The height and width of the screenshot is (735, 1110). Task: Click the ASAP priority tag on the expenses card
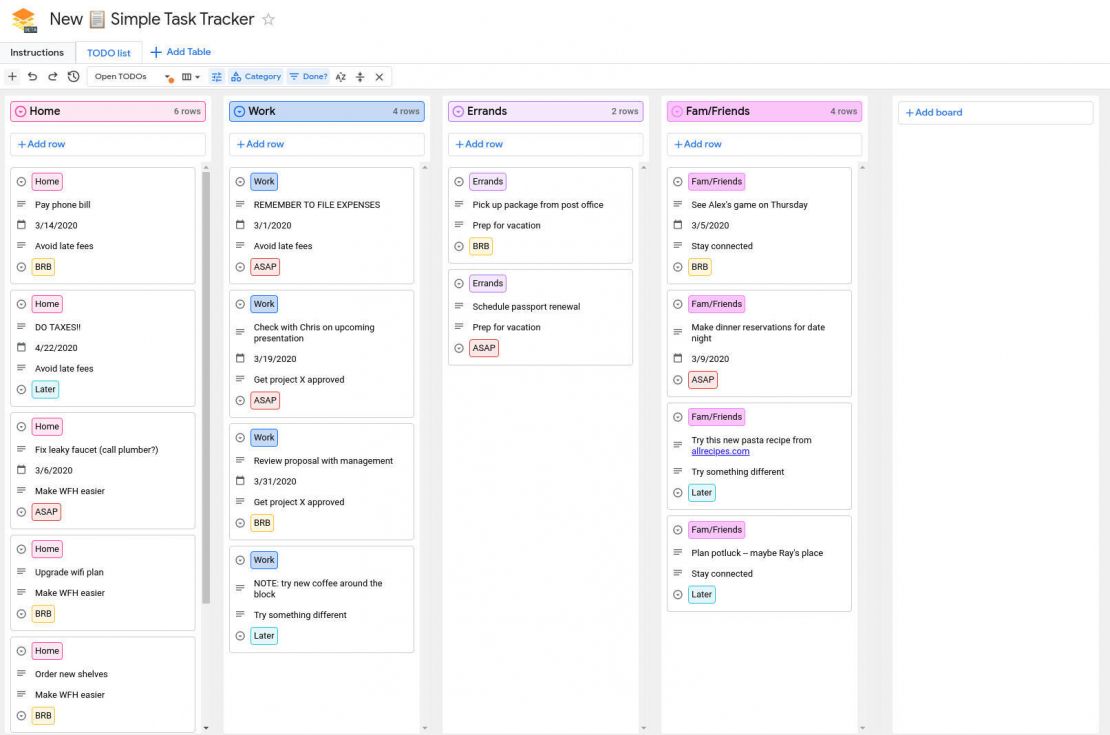[264, 266]
